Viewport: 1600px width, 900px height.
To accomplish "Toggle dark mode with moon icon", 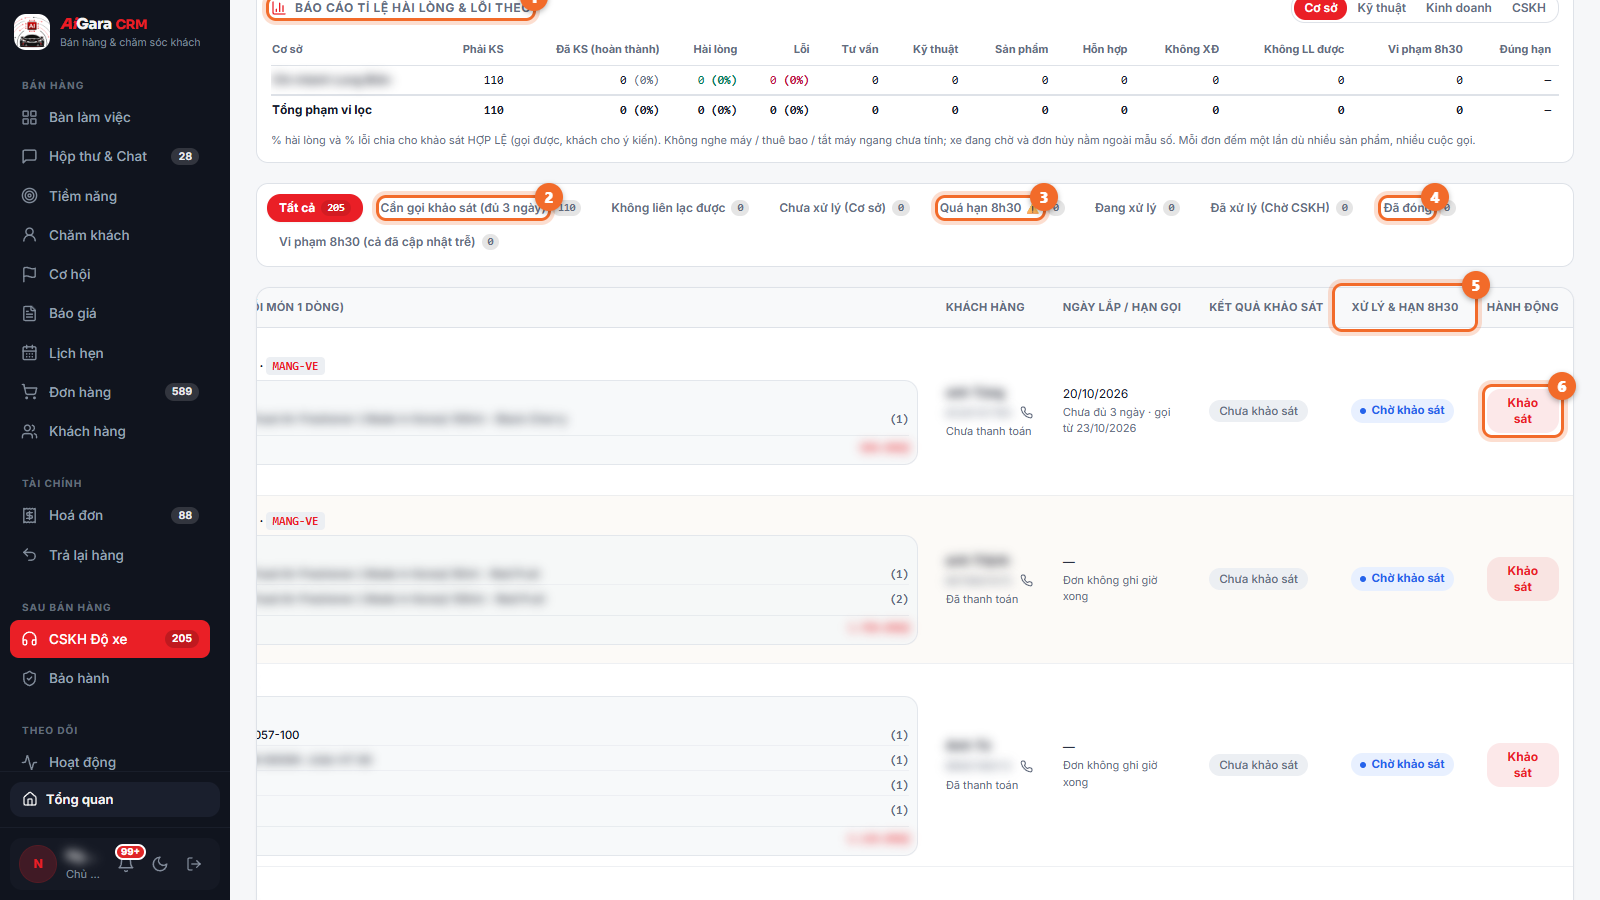I will tap(160, 864).
